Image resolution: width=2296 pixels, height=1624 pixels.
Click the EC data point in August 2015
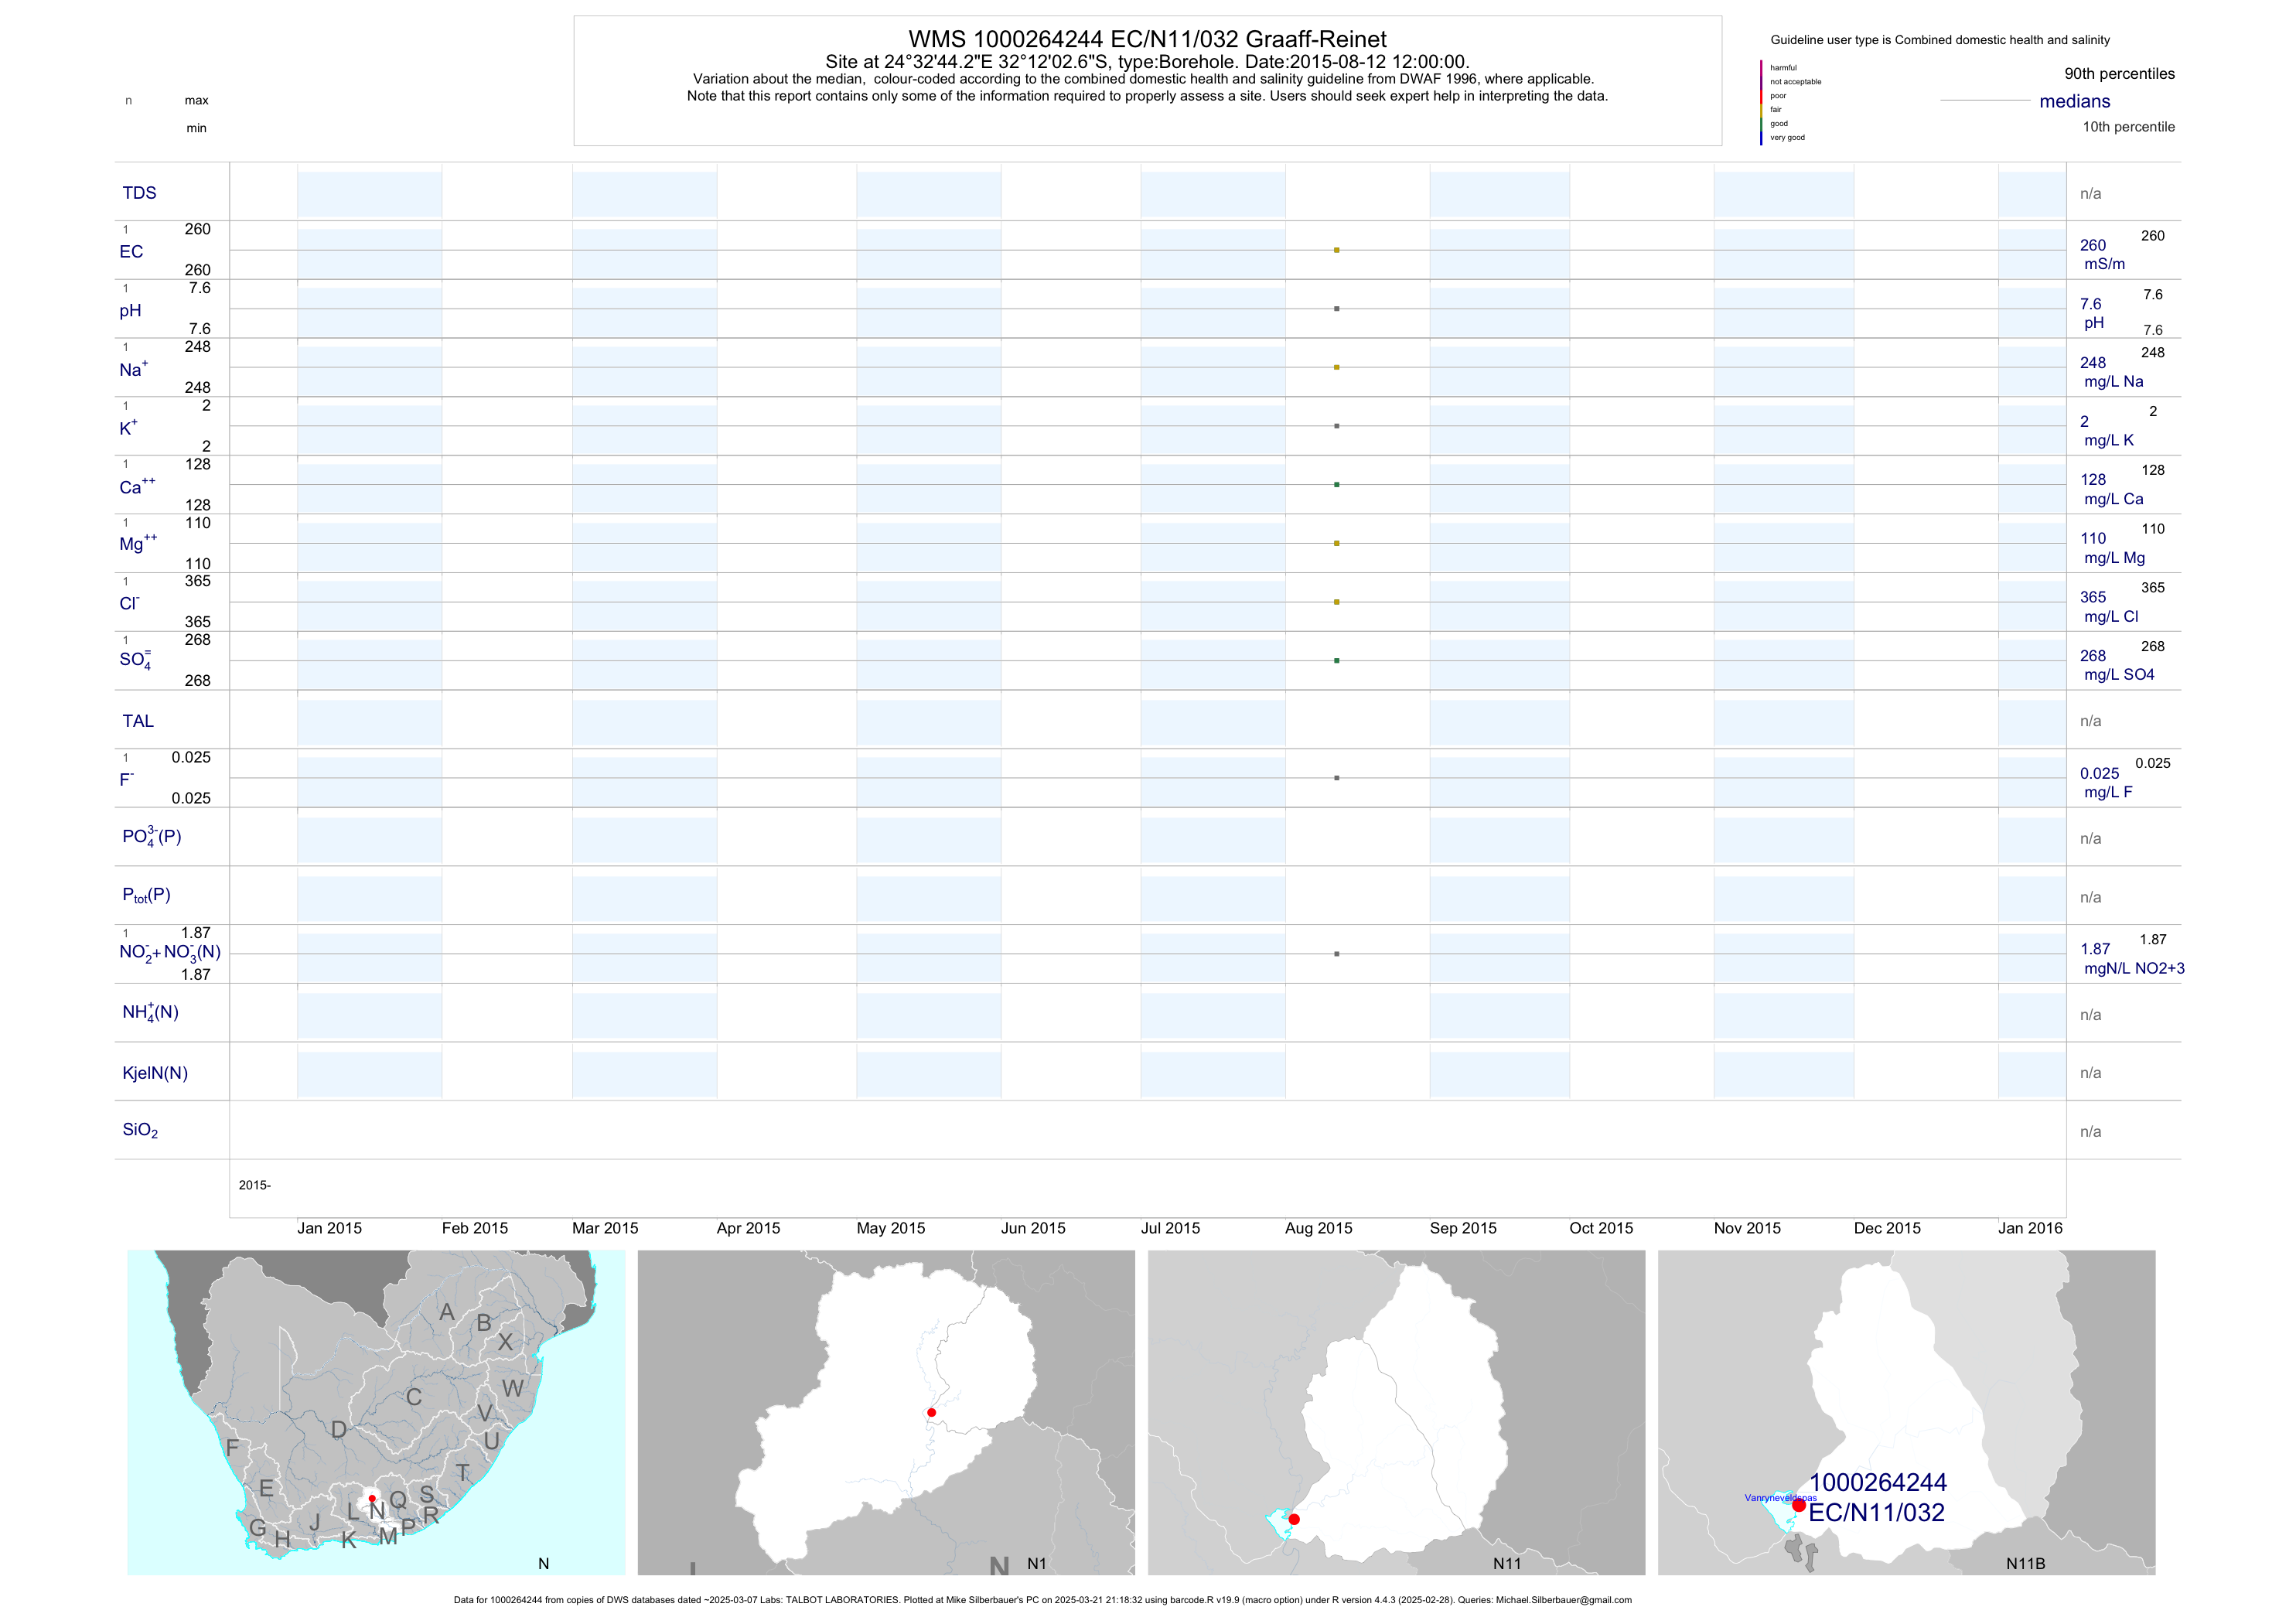[1336, 250]
